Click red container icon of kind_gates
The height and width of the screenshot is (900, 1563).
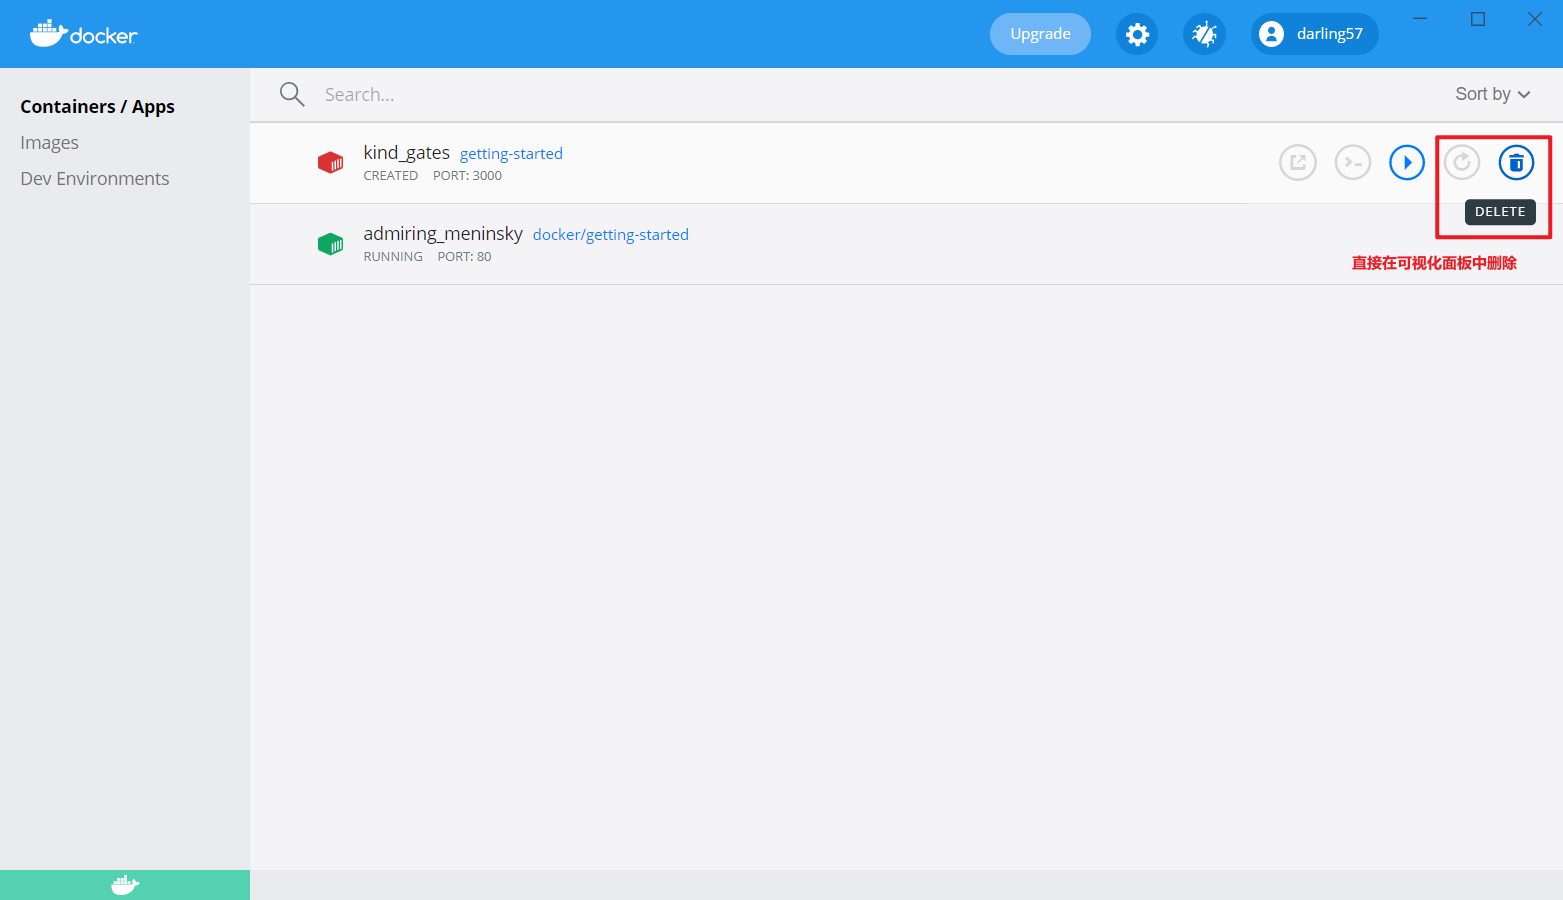point(330,162)
